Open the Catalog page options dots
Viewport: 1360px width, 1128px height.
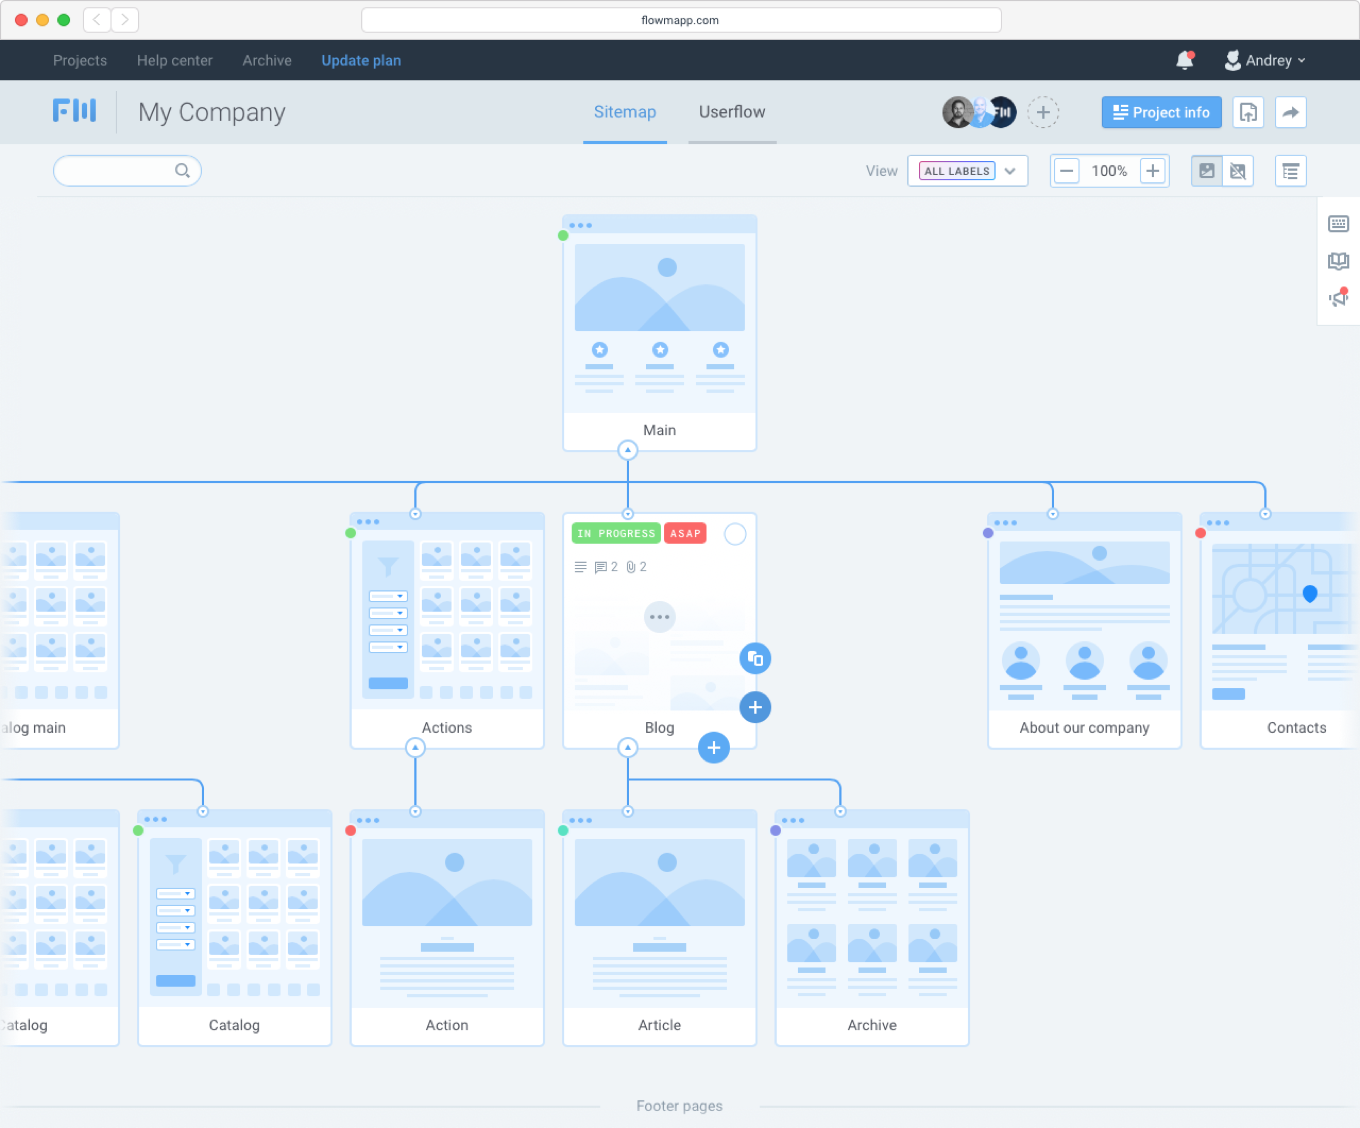click(x=155, y=819)
